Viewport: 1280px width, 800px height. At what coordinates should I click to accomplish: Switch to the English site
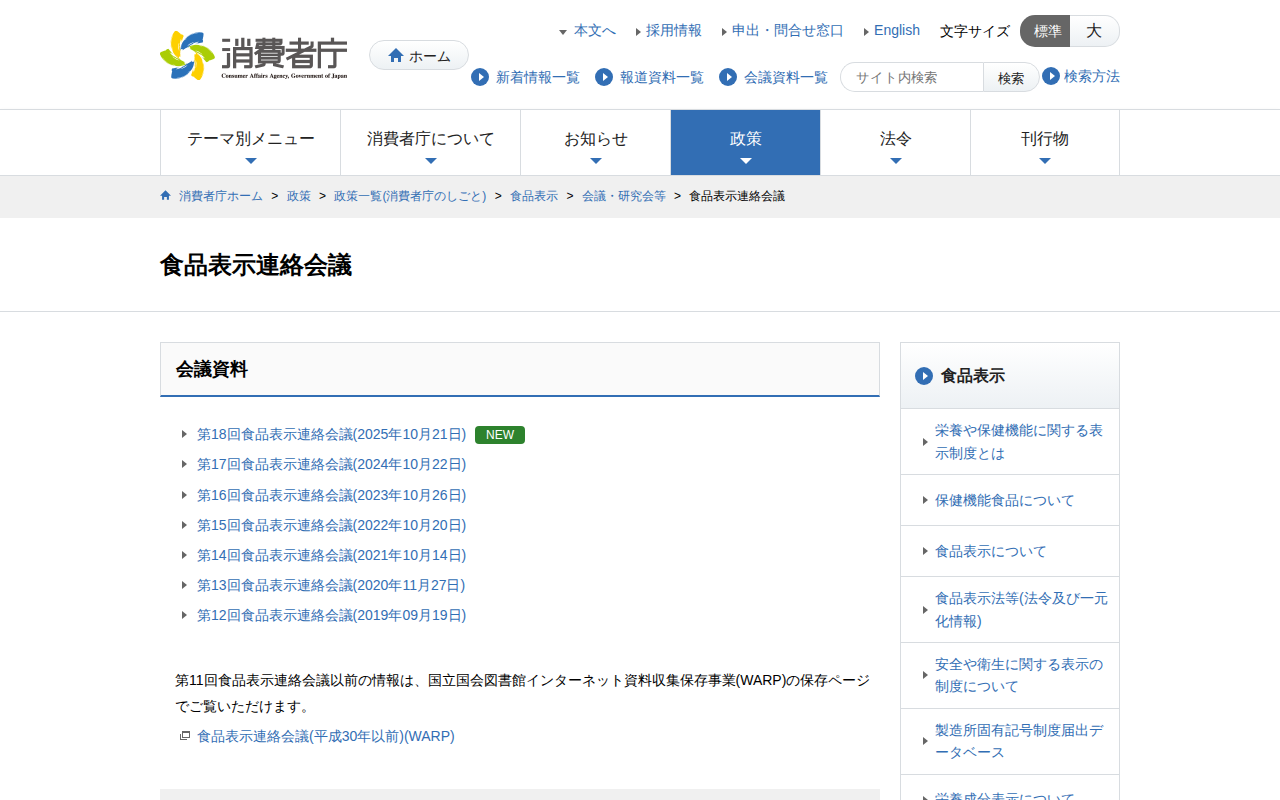pyautogui.click(x=897, y=31)
